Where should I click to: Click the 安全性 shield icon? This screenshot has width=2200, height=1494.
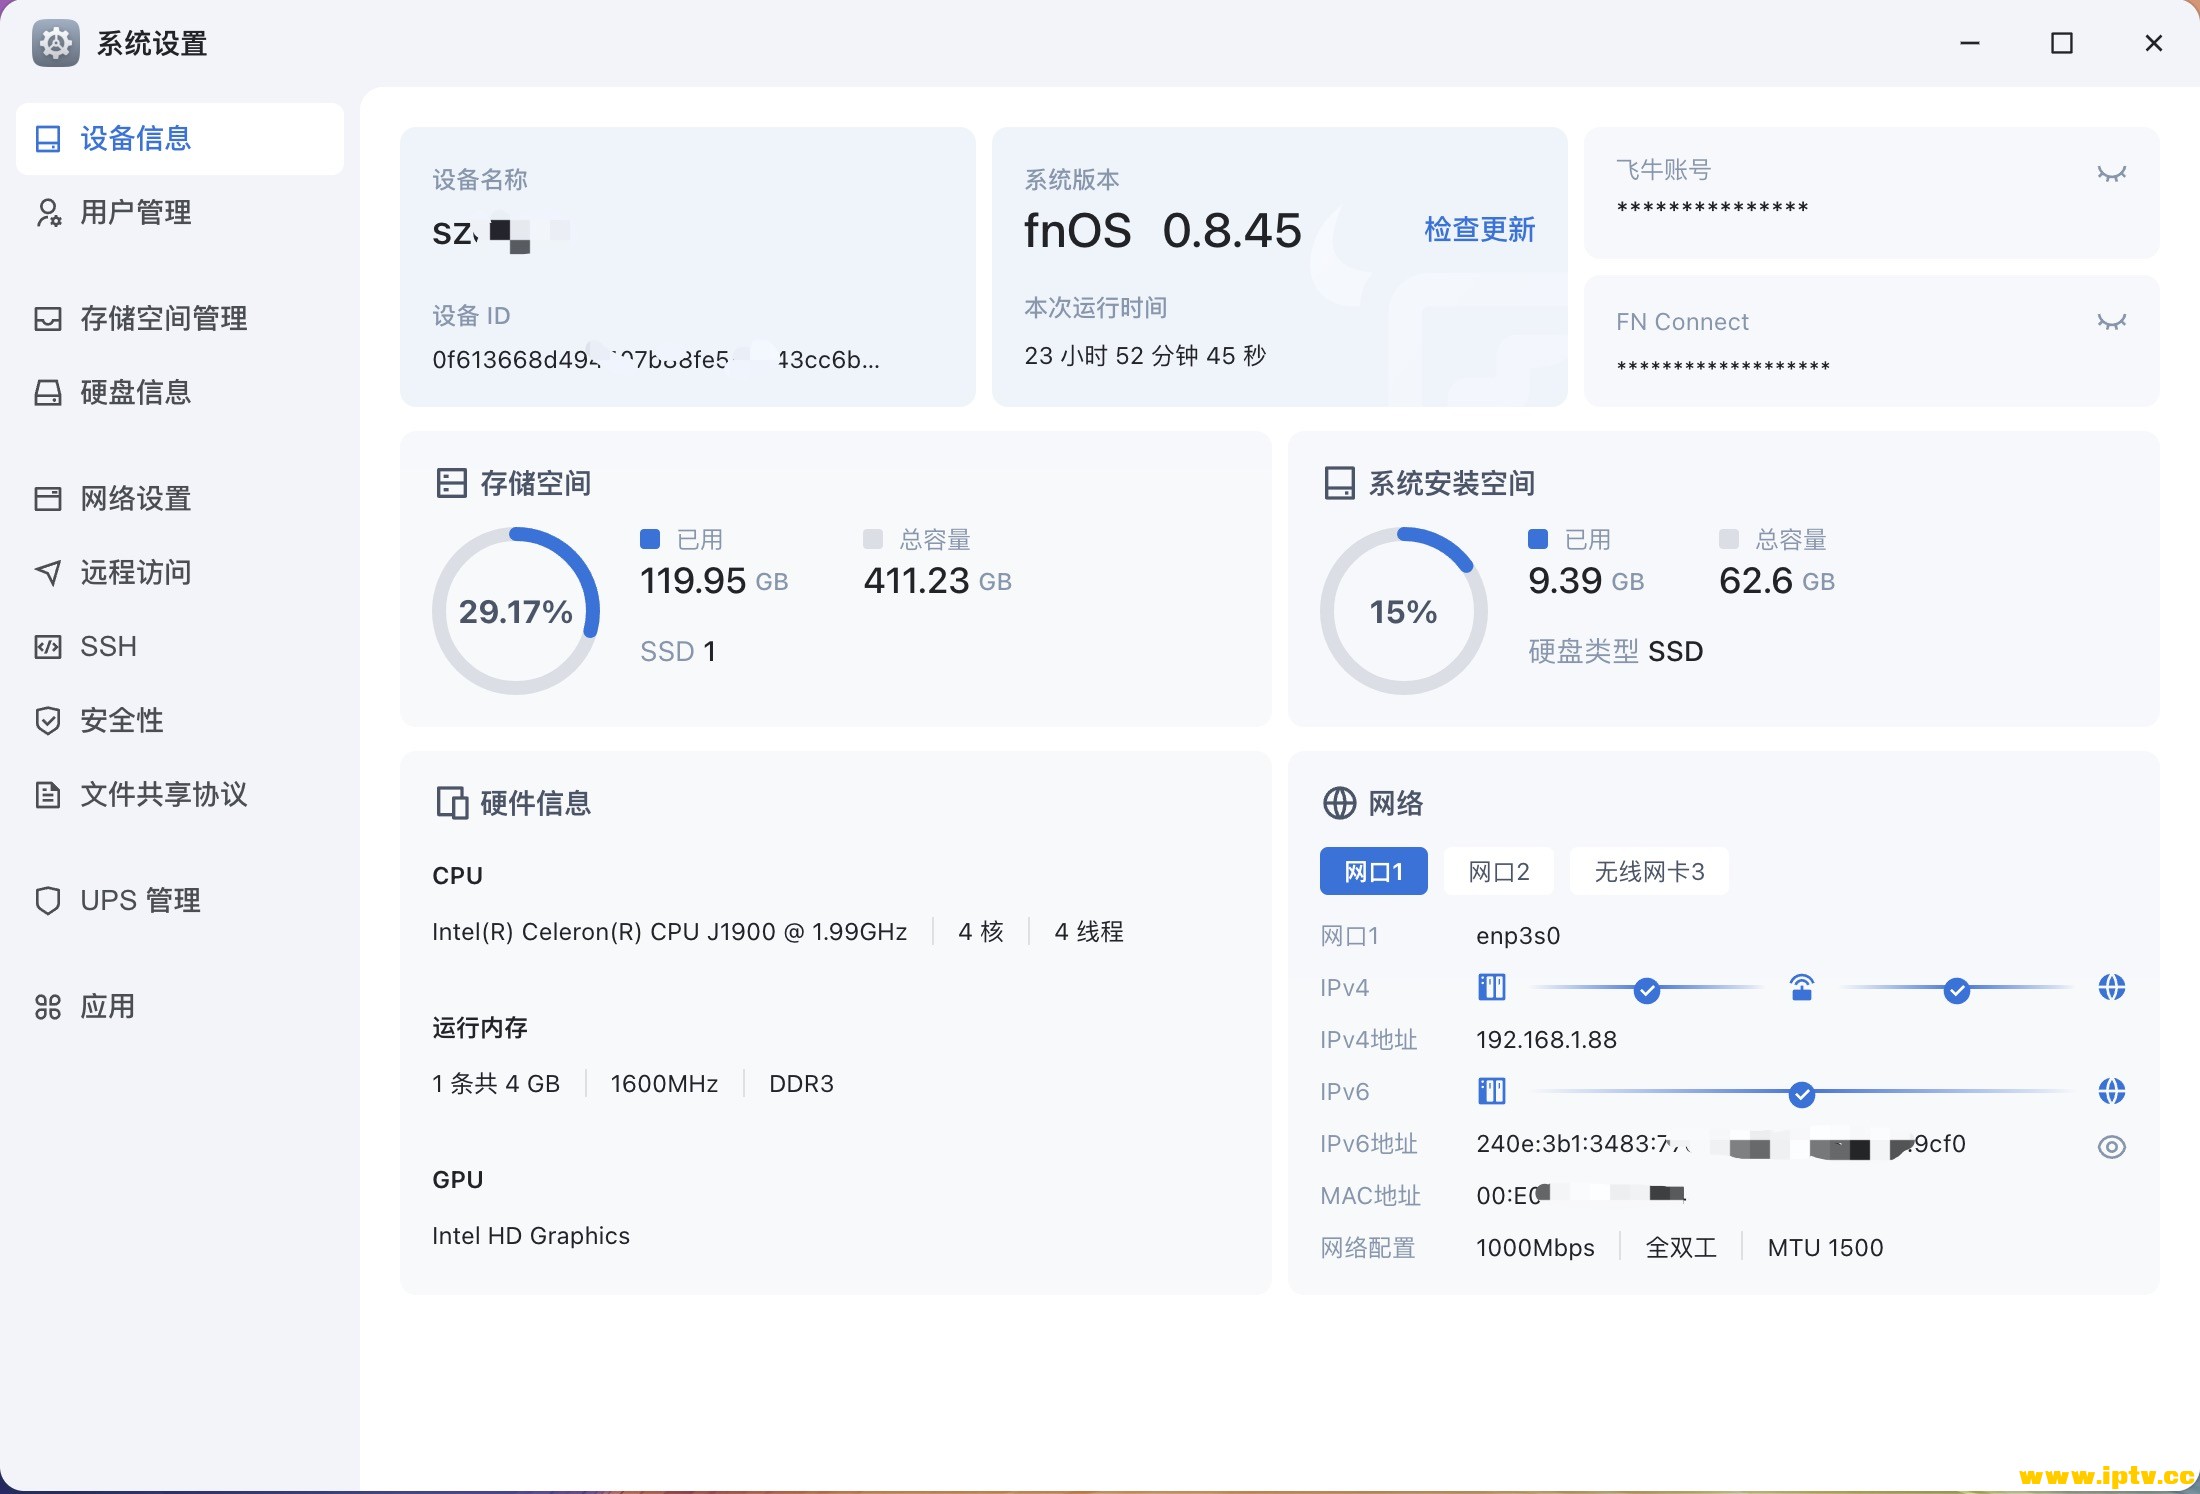point(48,721)
